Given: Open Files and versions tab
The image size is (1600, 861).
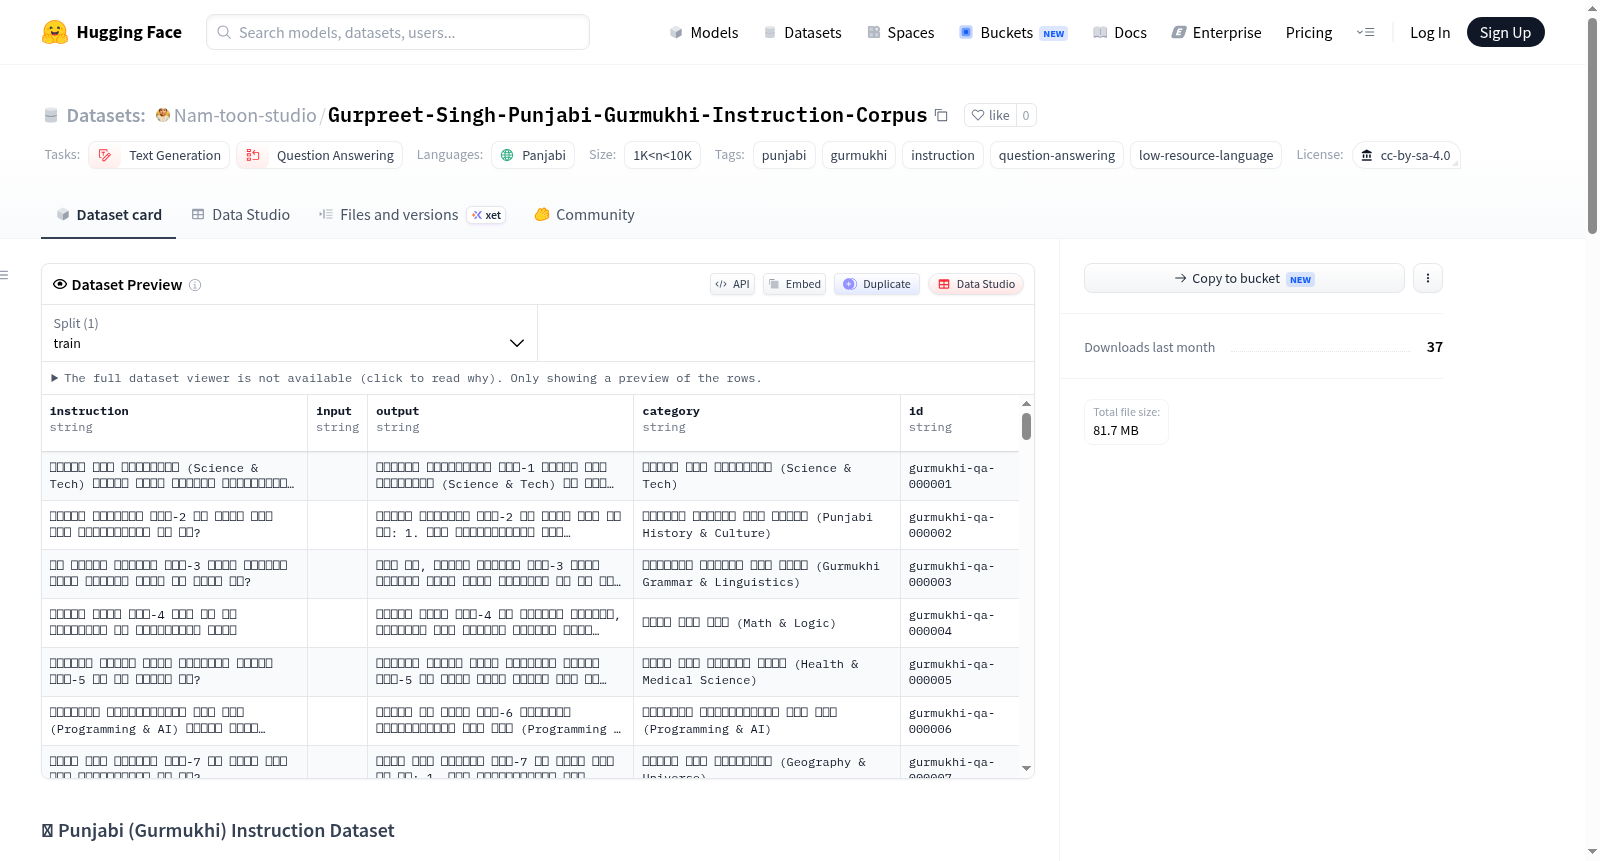Looking at the screenshot, I should coord(412,214).
